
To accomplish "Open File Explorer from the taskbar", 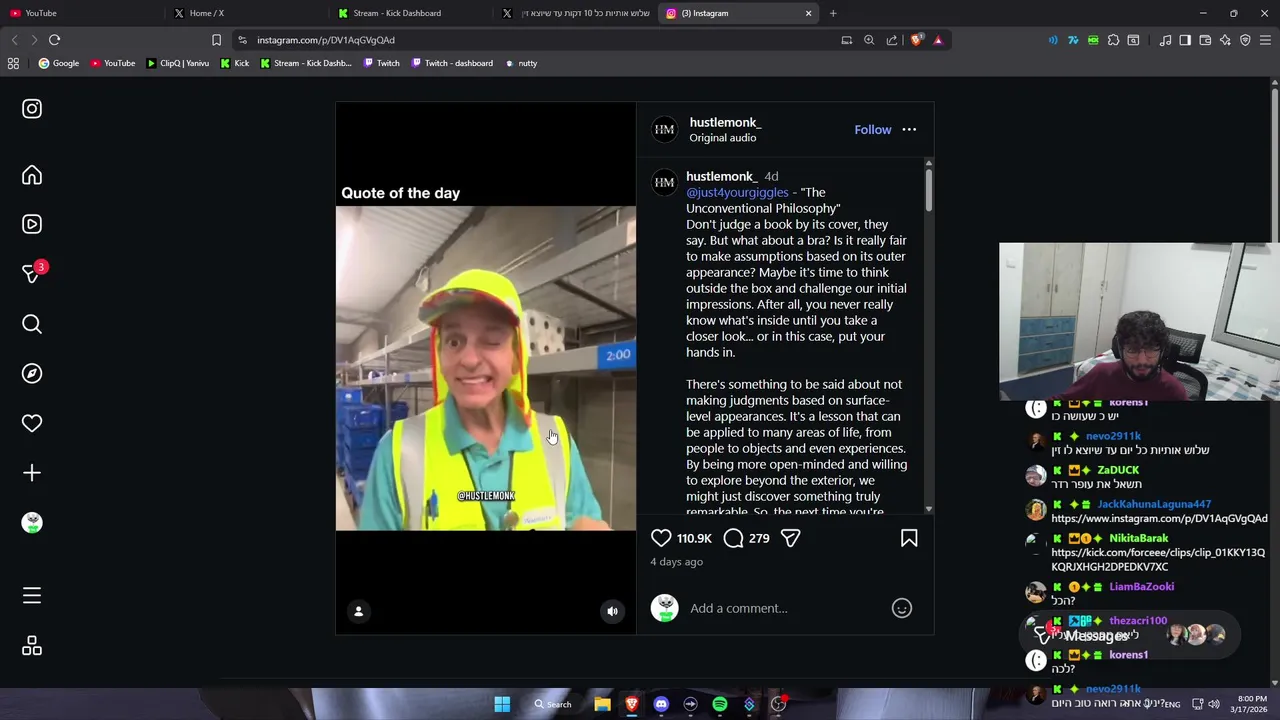I will 602,704.
